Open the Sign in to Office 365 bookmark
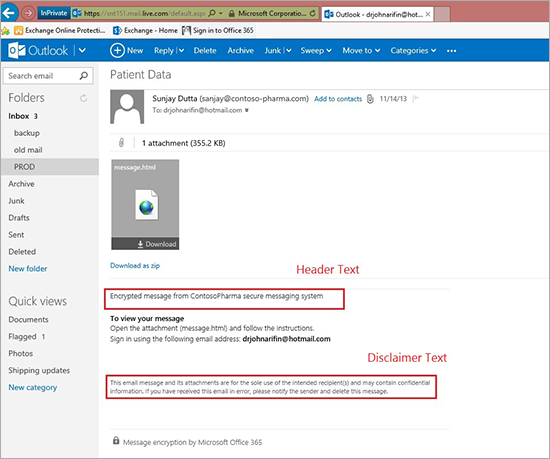This screenshot has height=459, width=550. (218, 31)
